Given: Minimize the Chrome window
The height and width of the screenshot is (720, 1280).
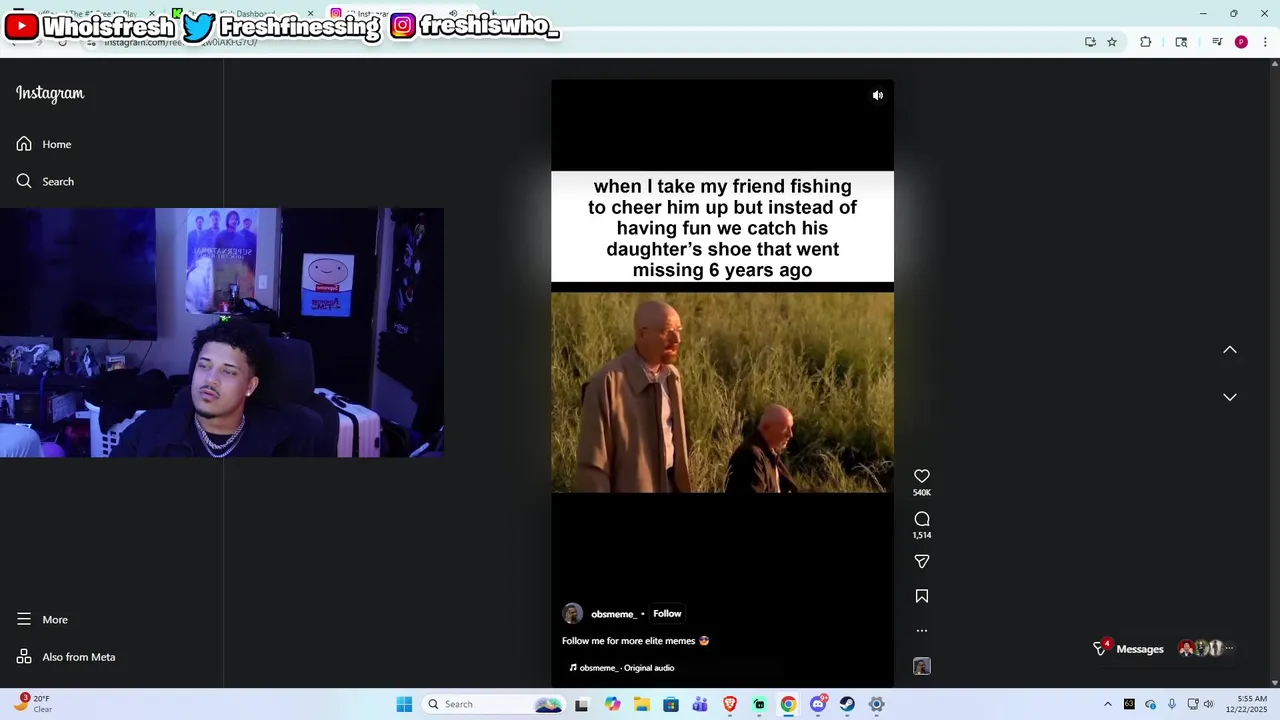Looking at the screenshot, I should pos(1203,13).
